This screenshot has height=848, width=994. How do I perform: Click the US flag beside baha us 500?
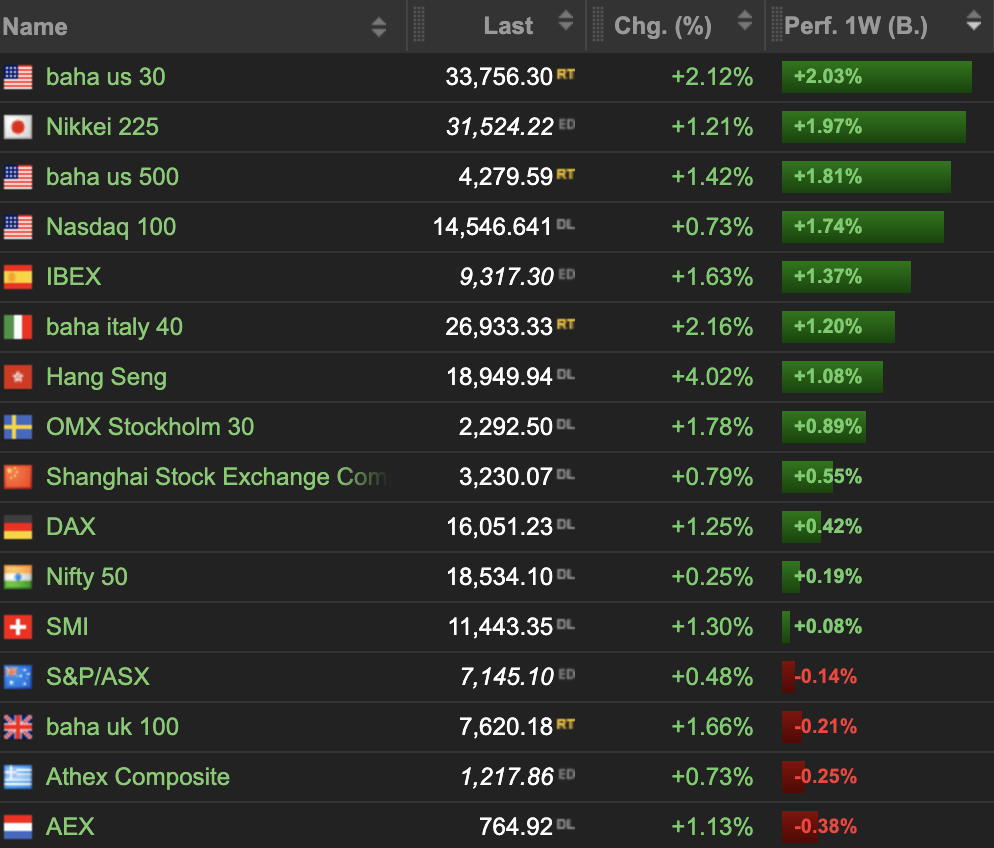point(18,177)
